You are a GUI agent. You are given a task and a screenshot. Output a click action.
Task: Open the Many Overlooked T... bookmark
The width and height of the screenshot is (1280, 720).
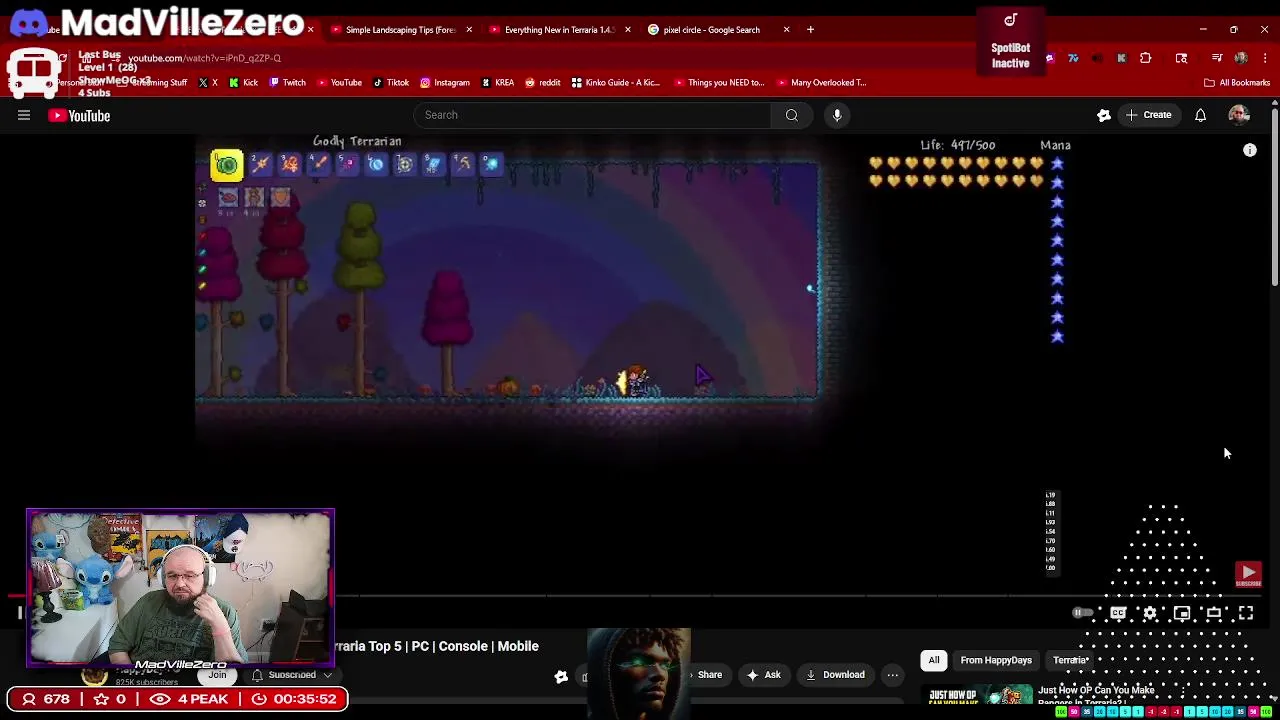[x=821, y=83]
